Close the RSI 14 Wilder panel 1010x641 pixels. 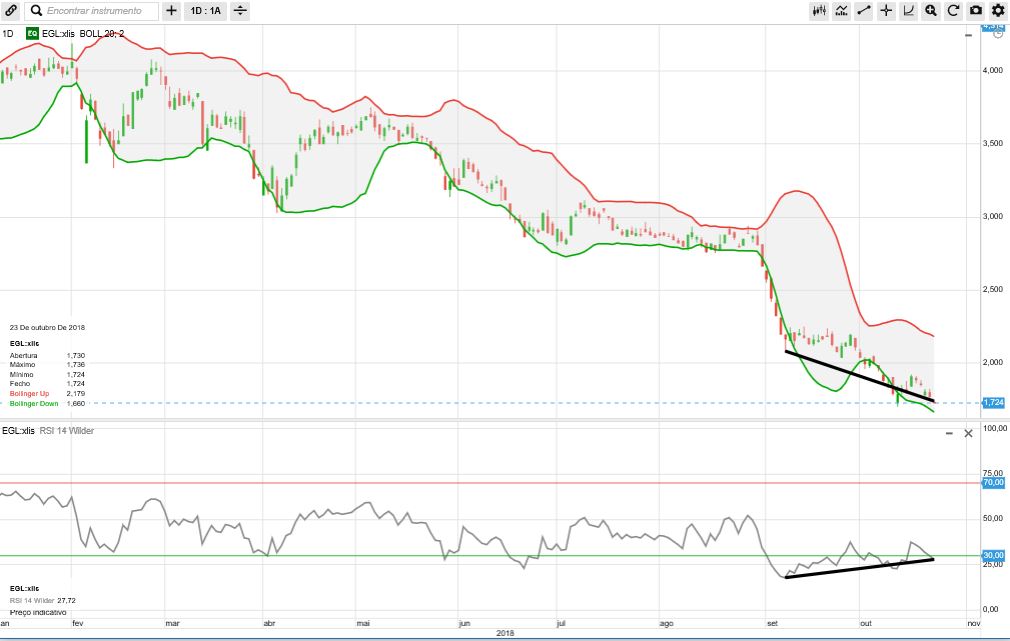coord(968,434)
